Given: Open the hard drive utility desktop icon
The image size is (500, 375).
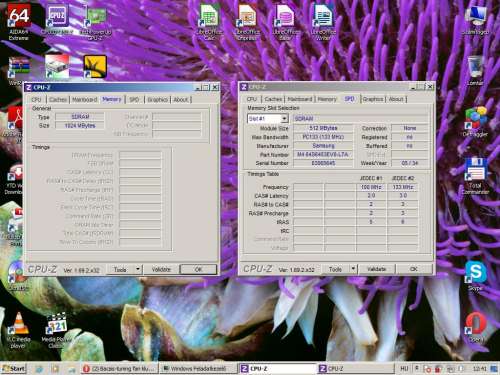Looking at the screenshot, I should 57,66.
